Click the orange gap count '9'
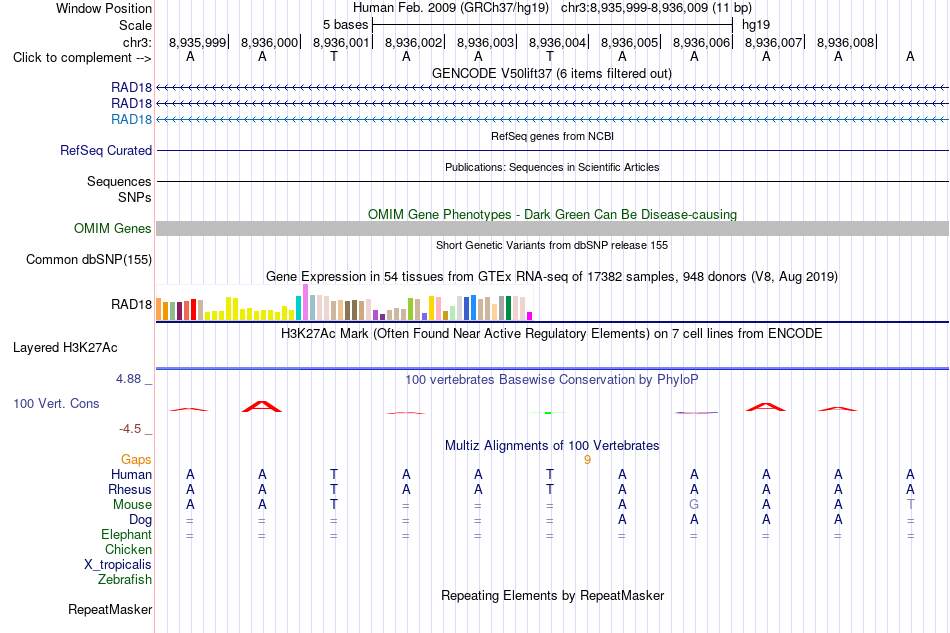Viewport: 950px width, 633px height. coord(587,460)
